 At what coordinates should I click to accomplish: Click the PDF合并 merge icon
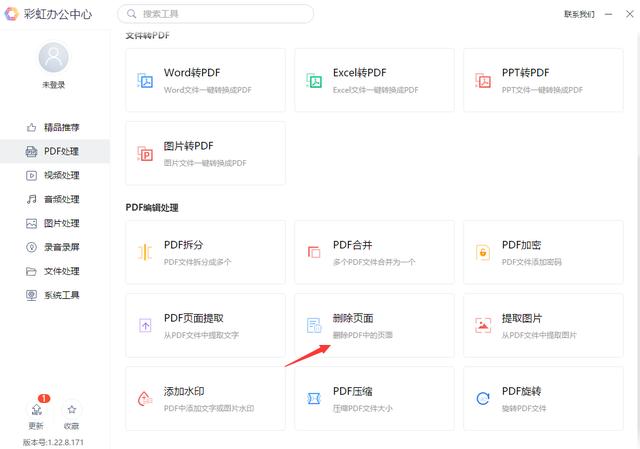tap(314, 252)
